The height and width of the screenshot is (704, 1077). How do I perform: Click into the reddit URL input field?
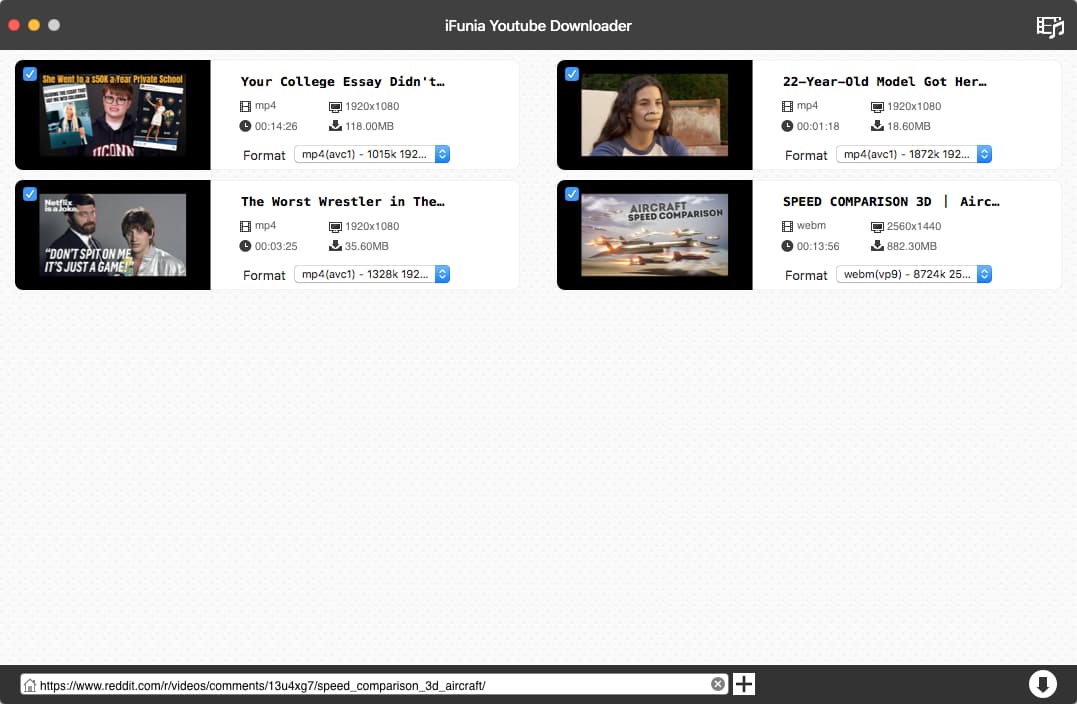pyautogui.click(x=370, y=685)
